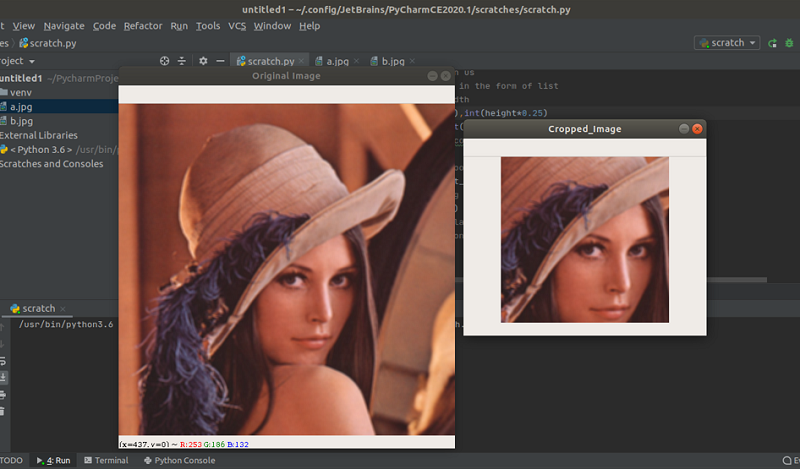Hide the Project panel with minus icon

220,61
